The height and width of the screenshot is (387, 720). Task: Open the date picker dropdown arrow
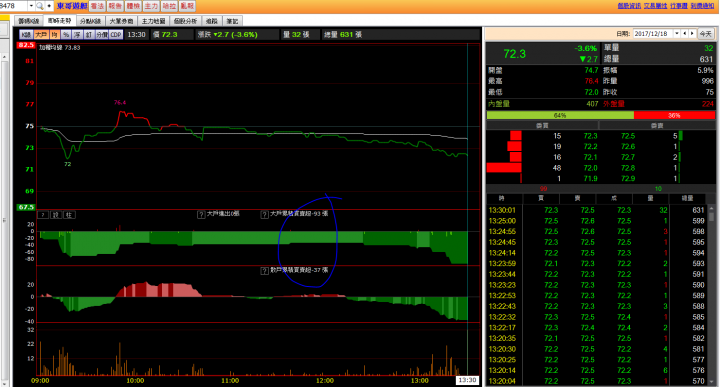(676, 34)
